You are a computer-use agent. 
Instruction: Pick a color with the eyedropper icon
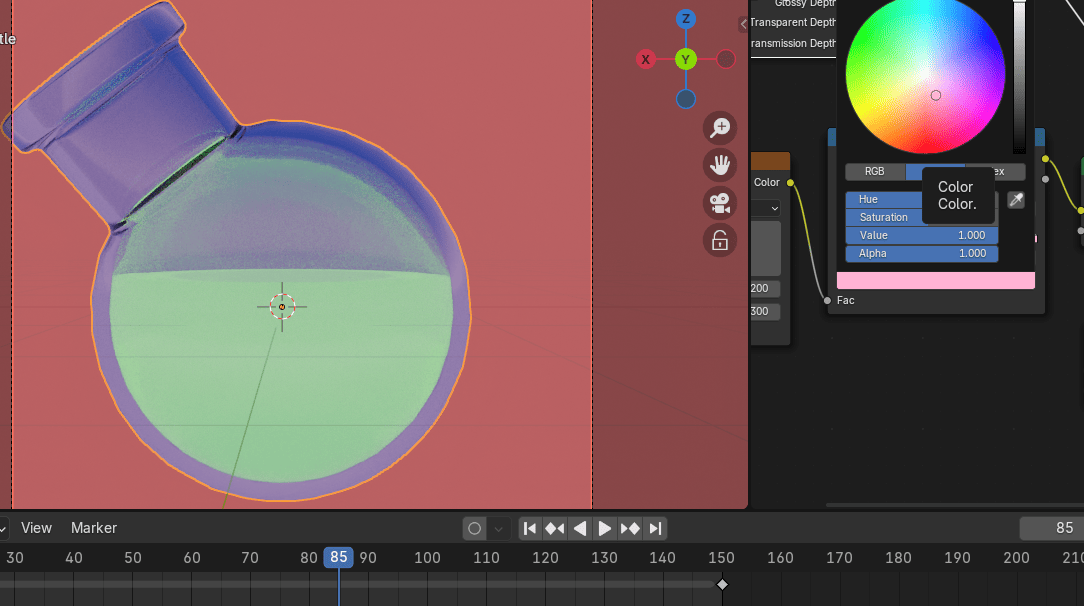pyautogui.click(x=1016, y=200)
